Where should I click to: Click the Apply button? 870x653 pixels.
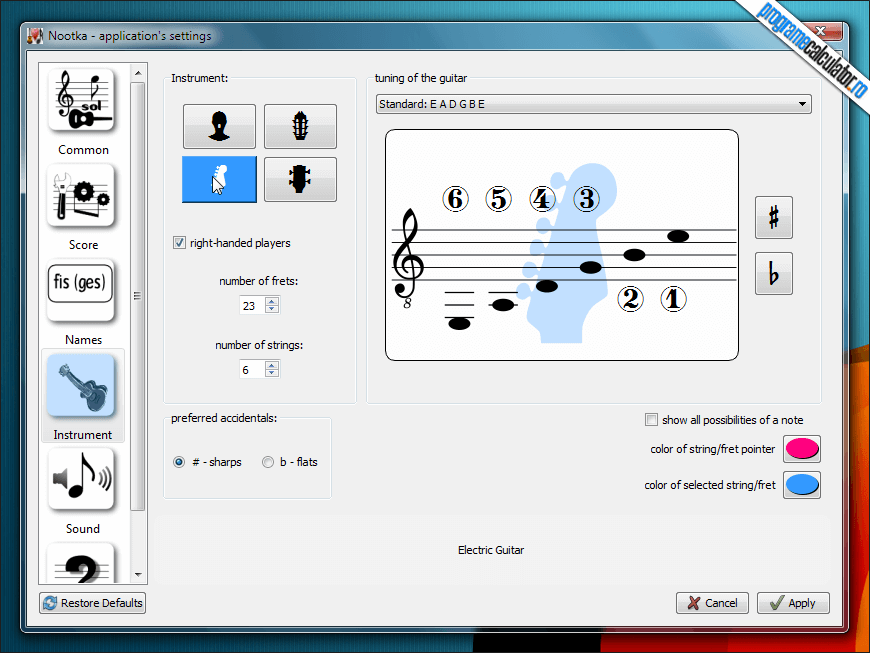click(793, 603)
